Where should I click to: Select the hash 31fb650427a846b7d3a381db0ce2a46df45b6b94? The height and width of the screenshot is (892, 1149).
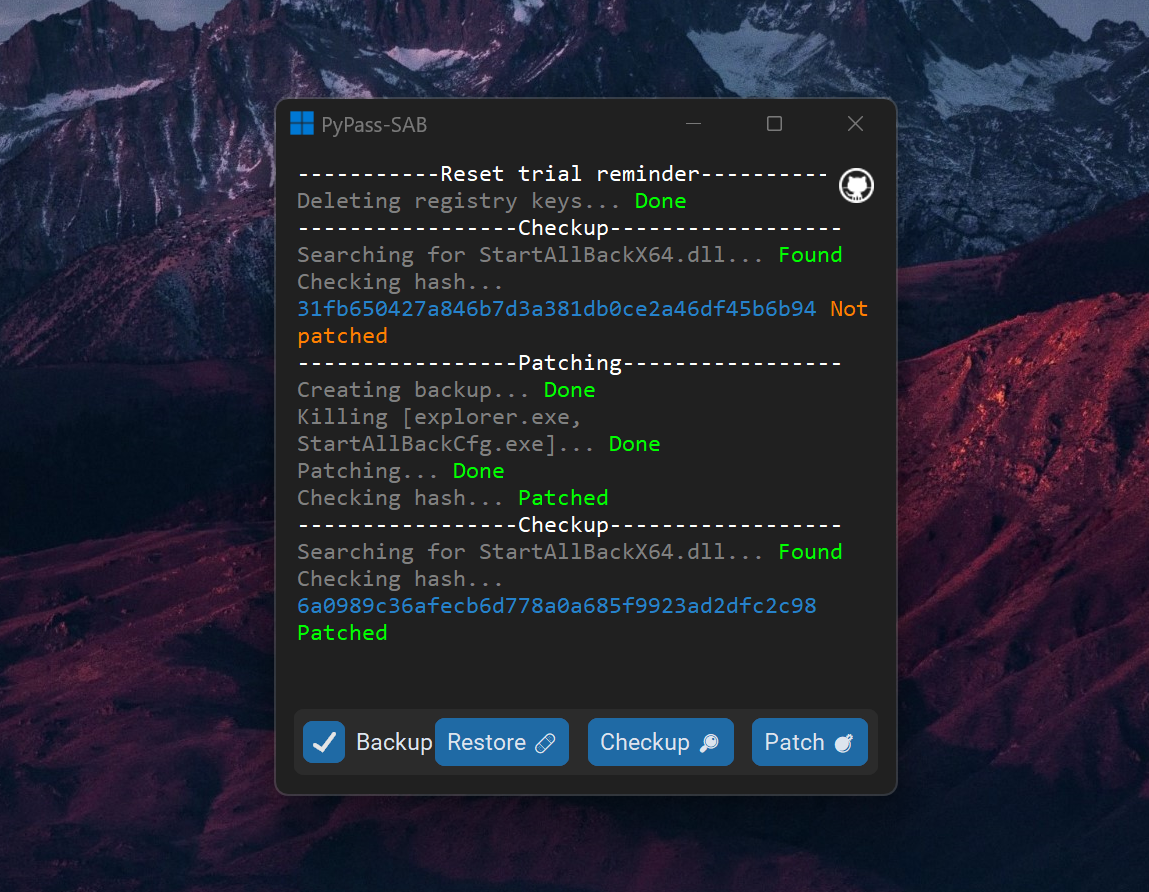pos(556,309)
